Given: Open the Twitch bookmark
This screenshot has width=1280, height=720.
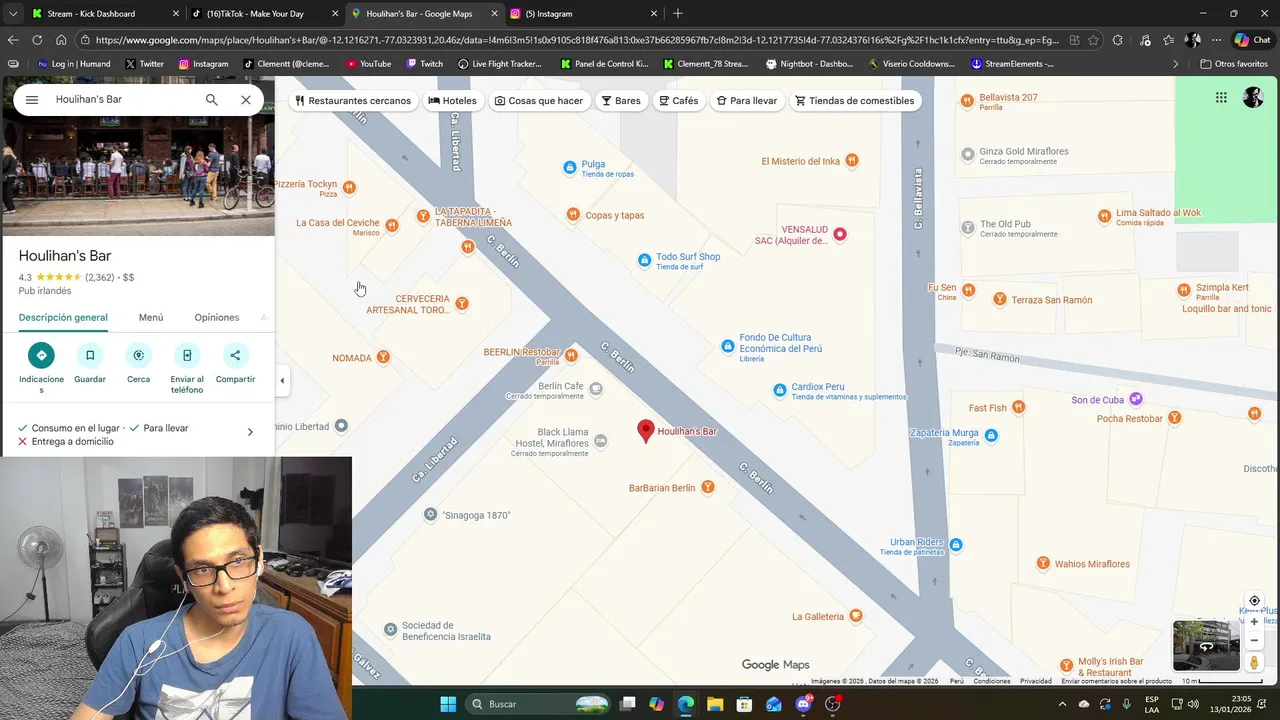Looking at the screenshot, I should [x=424, y=64].
